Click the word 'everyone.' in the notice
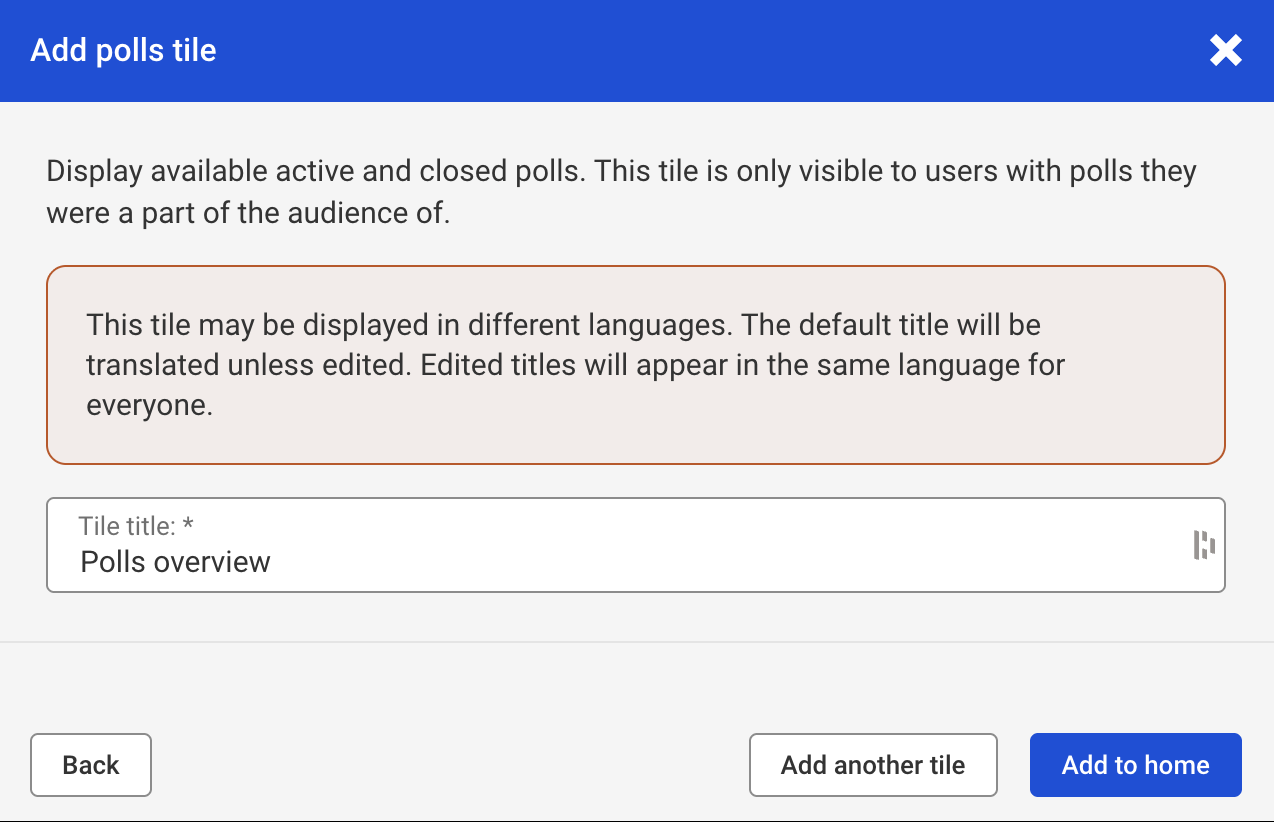The height and width of the screenshot is (822, 1274). 149,406
